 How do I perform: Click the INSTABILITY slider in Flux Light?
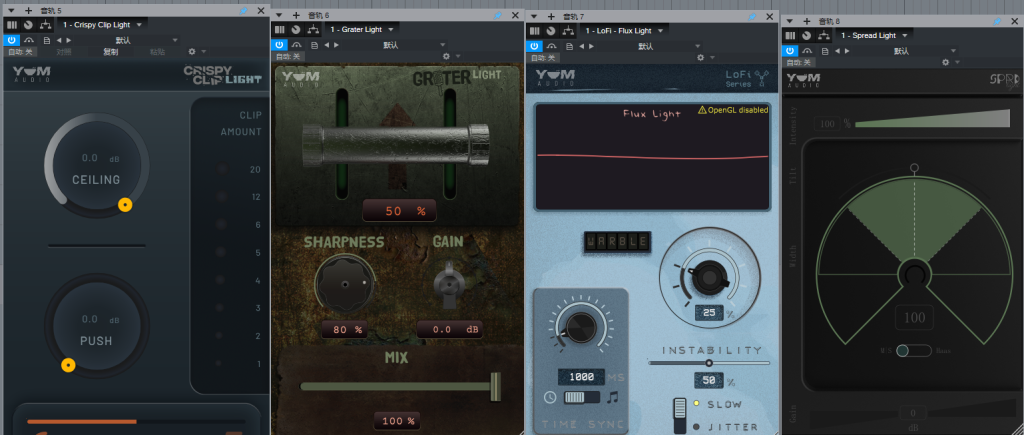(709, 362)
